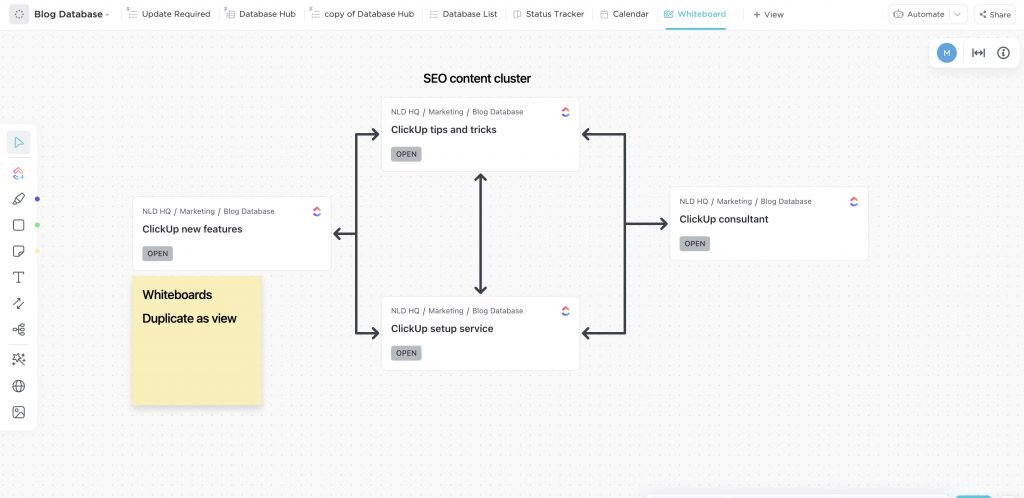The width and height of the screenshot is (1024, 498).
Task: Click the blue pen color dot
Action: pyautogui.click(x=37, y=199)
